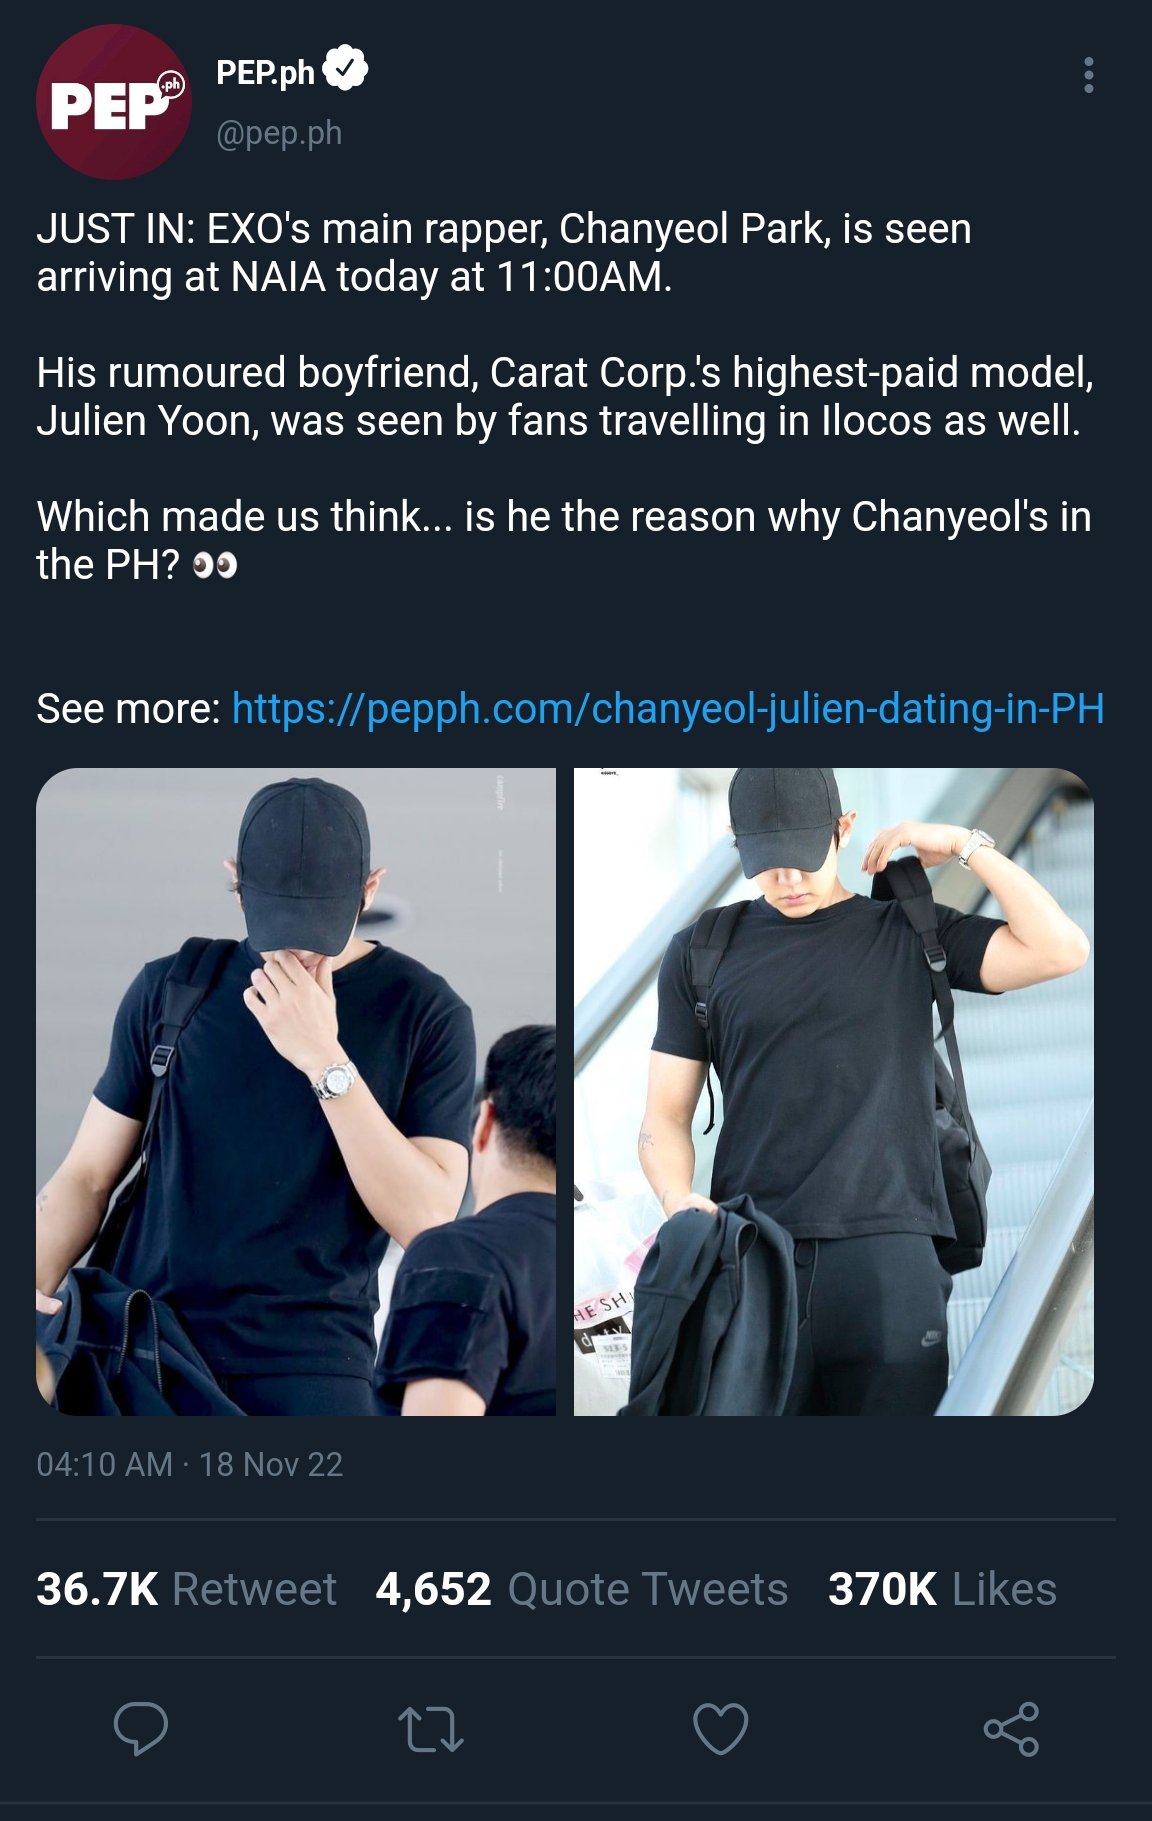View the right escalator photo
Viewport: 1152px width, 1821px height.
click(834, 1091)
